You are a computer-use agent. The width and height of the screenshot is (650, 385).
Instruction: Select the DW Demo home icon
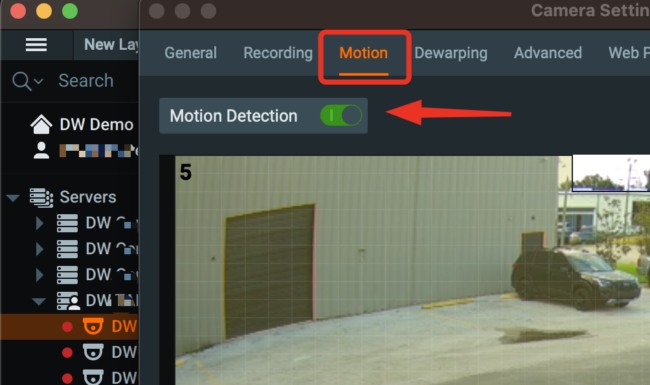tap(41, 124)
